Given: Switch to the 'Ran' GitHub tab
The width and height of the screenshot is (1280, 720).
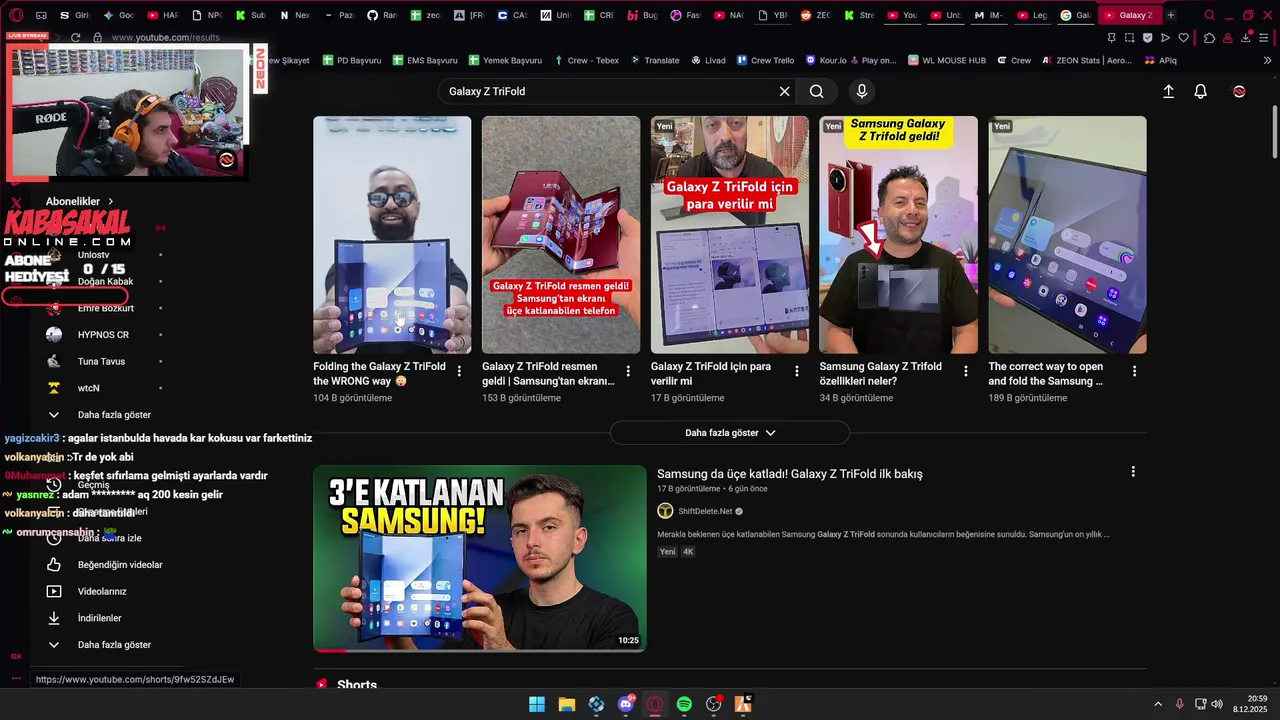Looking at the screenshot, I should [382, 15].
